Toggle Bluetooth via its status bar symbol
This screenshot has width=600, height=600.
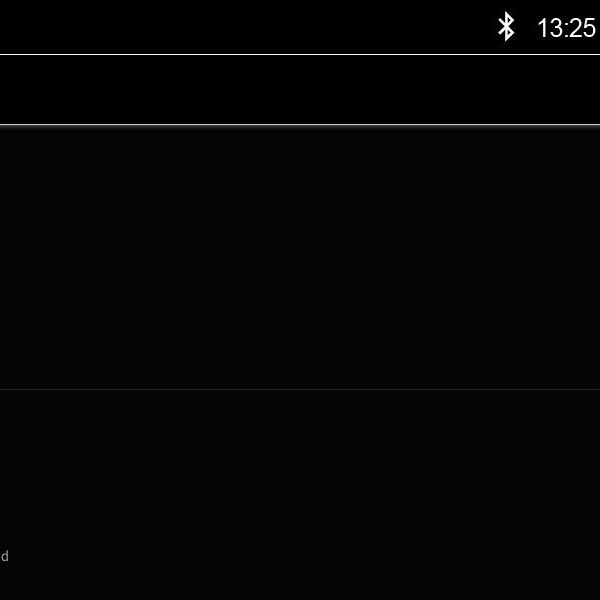506,27
